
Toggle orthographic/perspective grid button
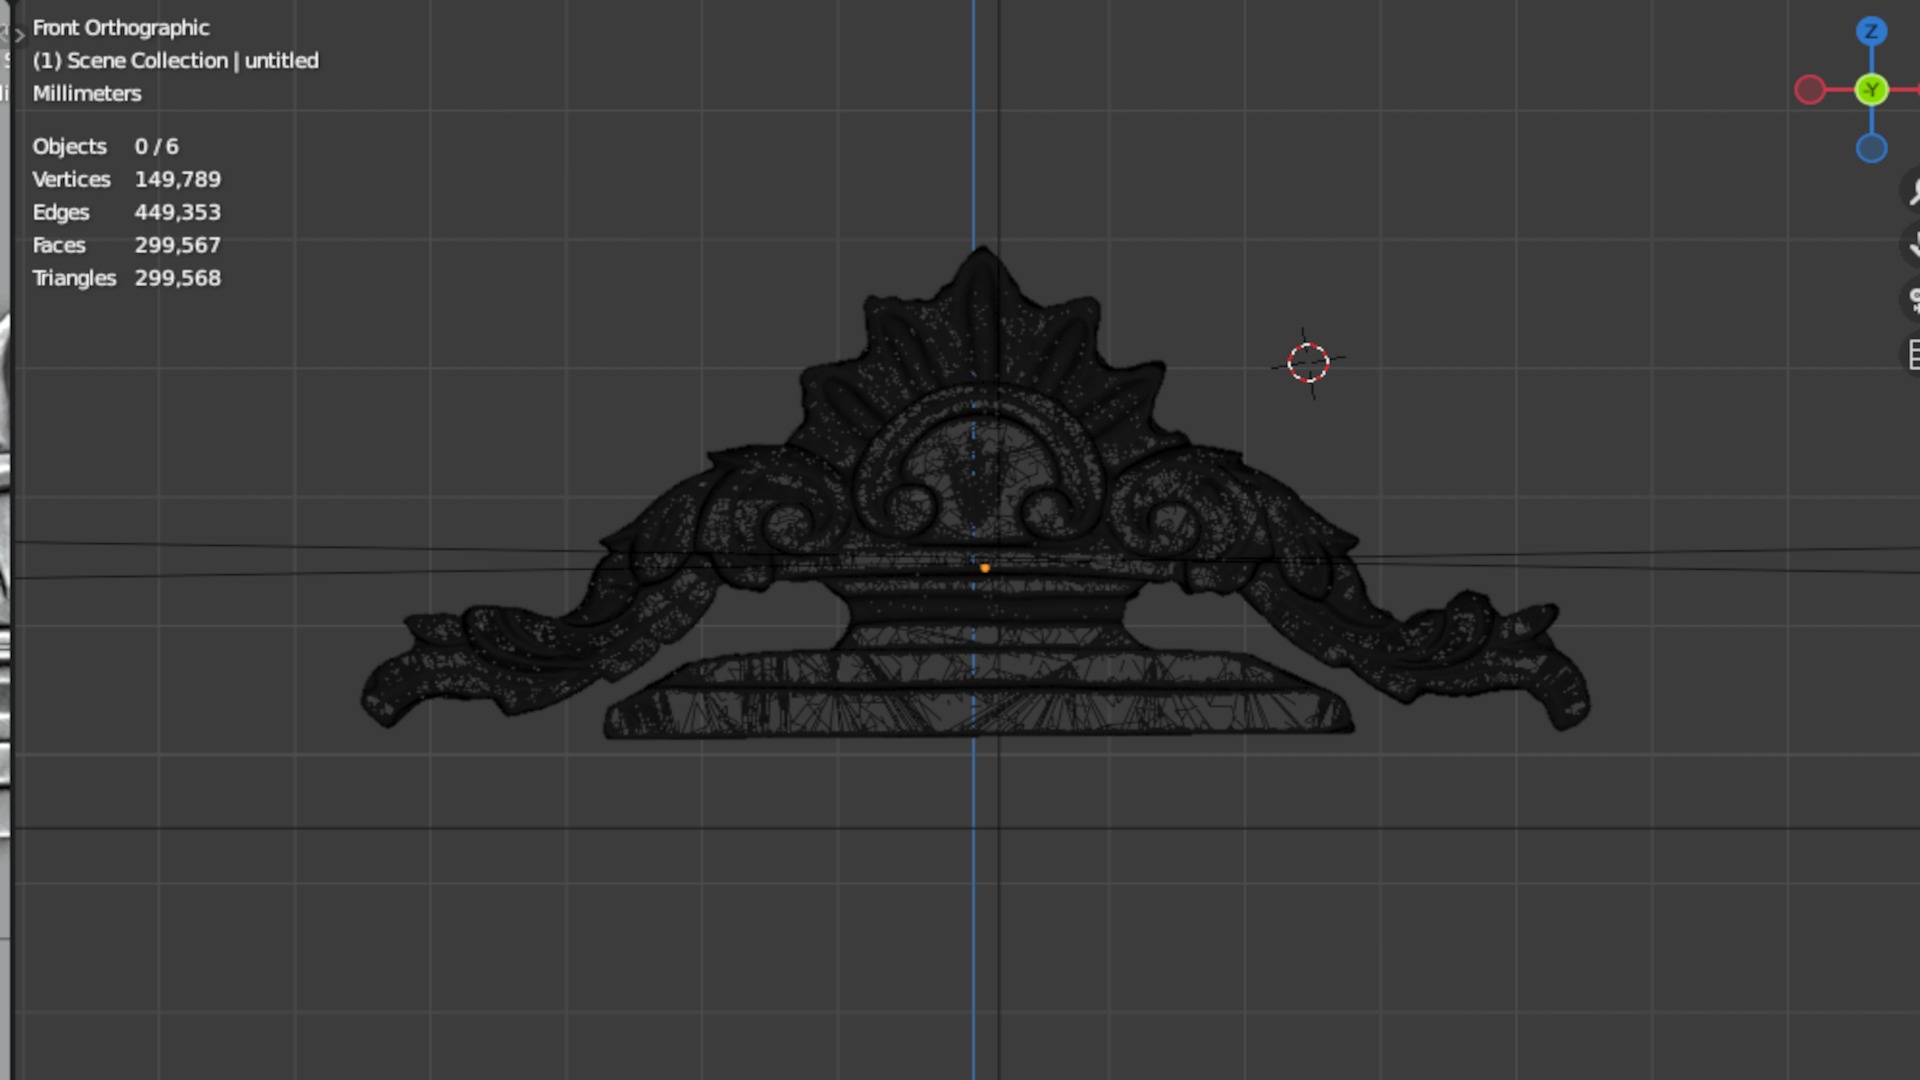click(x=1912, y=354)
